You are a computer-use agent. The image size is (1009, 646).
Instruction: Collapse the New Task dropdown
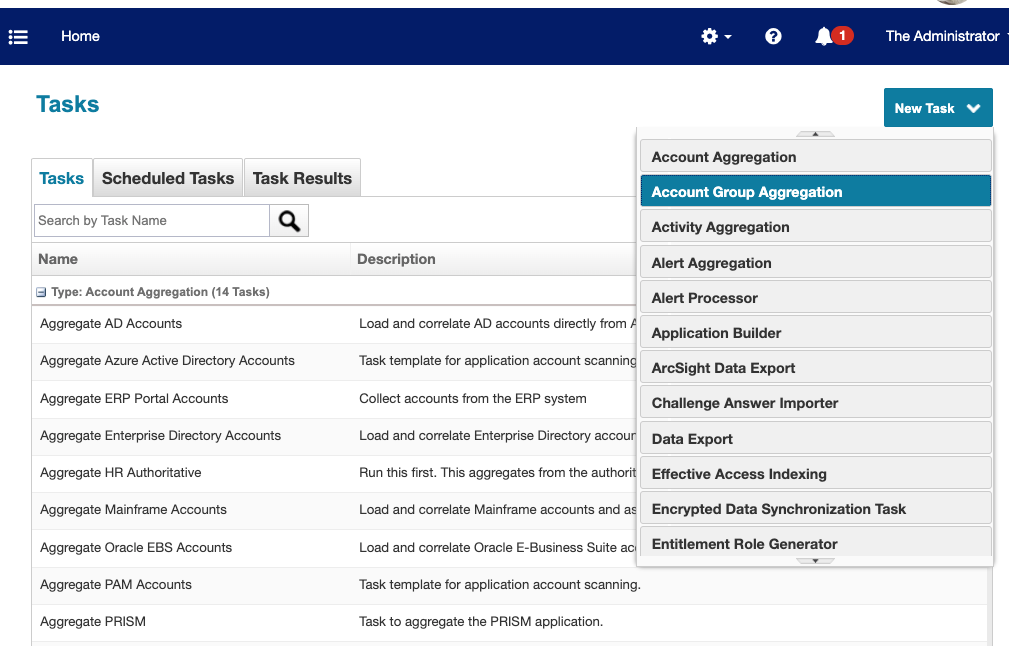click(x=938, y=107)
